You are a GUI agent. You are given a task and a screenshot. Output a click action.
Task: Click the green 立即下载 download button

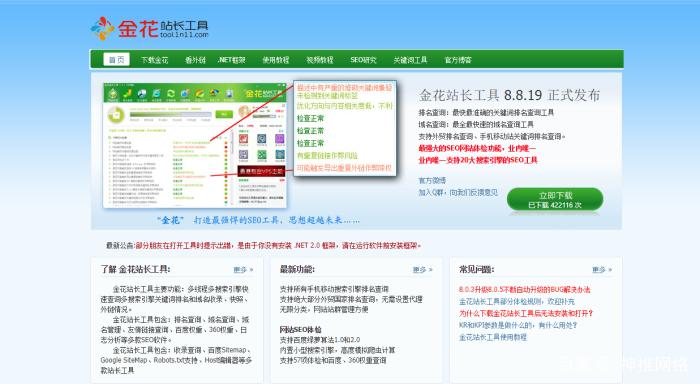(555, 200)
